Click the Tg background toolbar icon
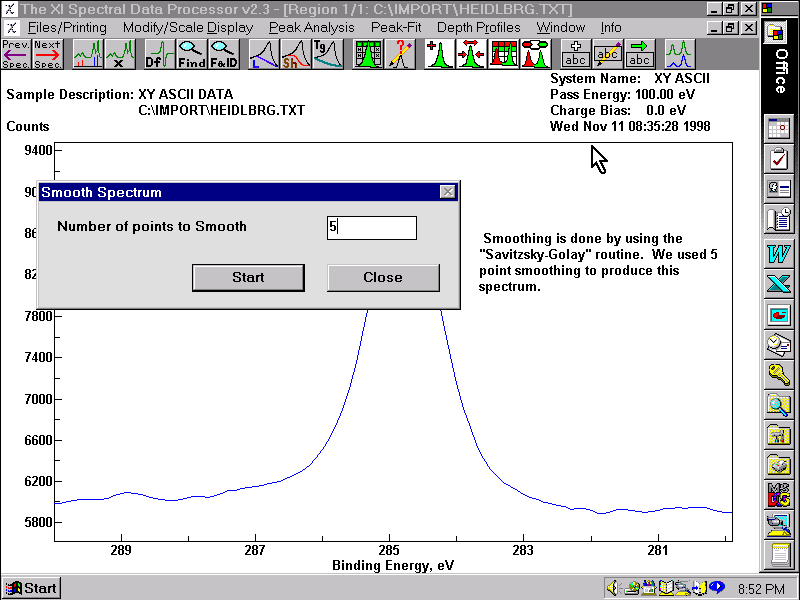The width and height of the screenshot is (800, 600). pos(327,53)
